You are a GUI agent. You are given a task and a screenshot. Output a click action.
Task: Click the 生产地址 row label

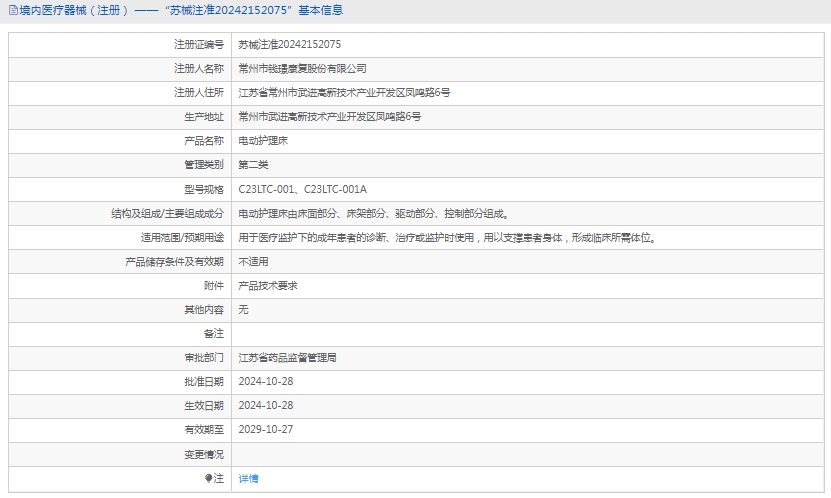tap(204, 117)
